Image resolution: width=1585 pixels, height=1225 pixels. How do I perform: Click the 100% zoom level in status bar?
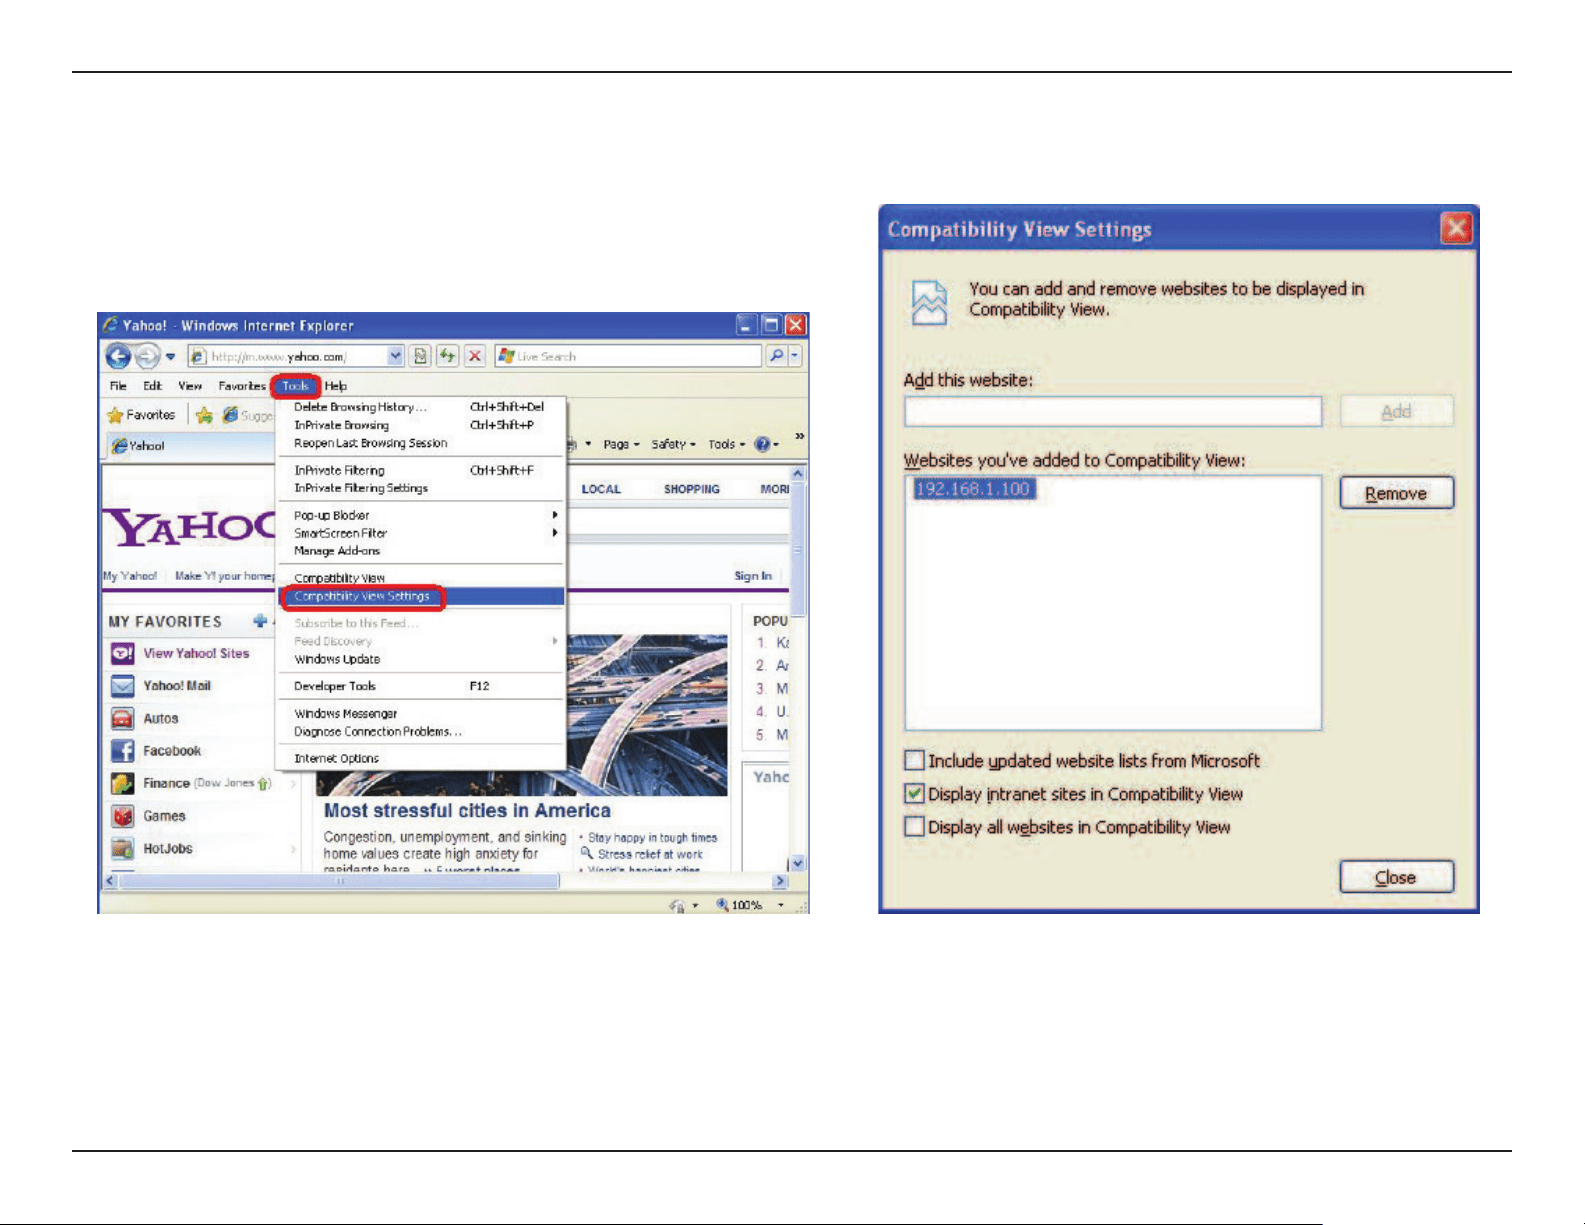point(746,905)
